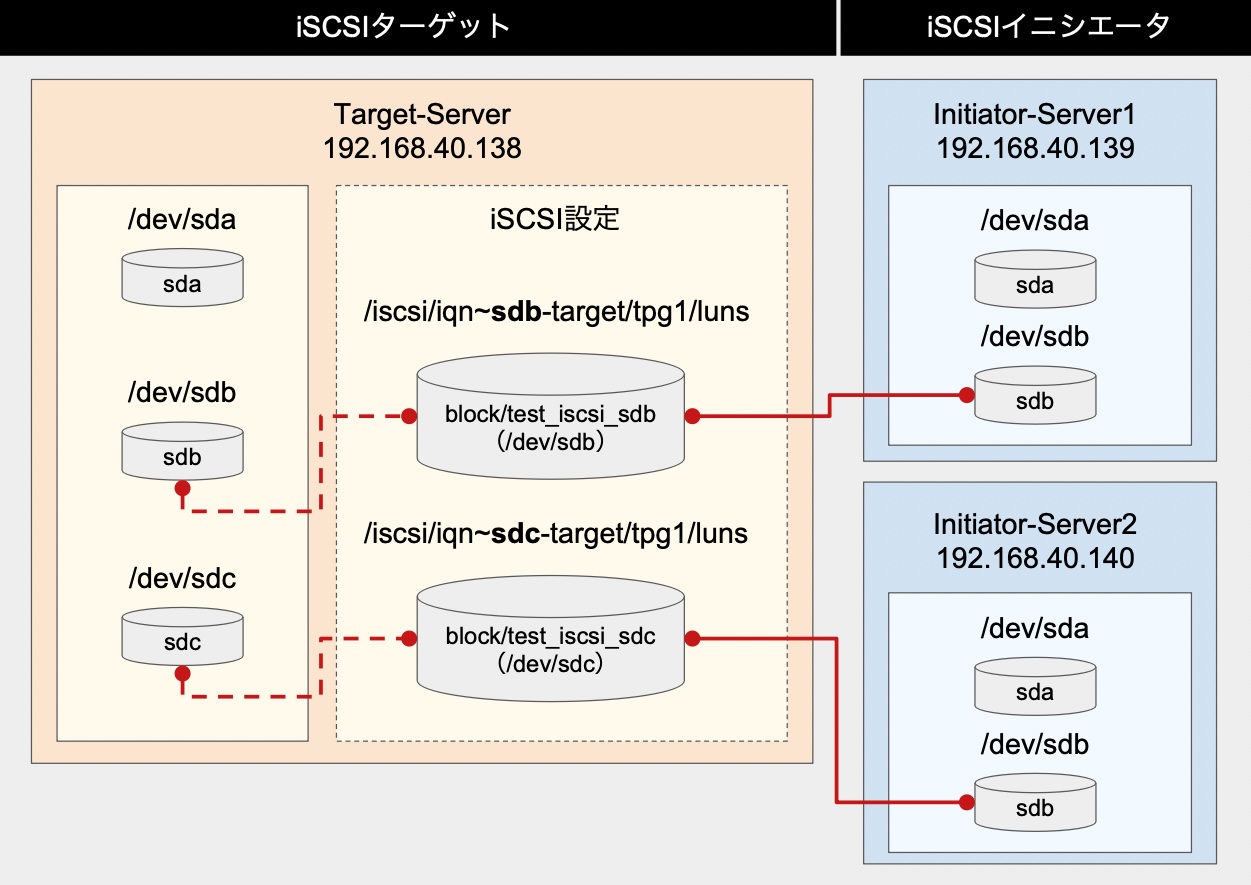Image resolution: width=1251 pixels, height=885 pixels.
Task: Click the block/test_iscsi_sdb LUN cylinder
Action: click(x=550, y=418)
